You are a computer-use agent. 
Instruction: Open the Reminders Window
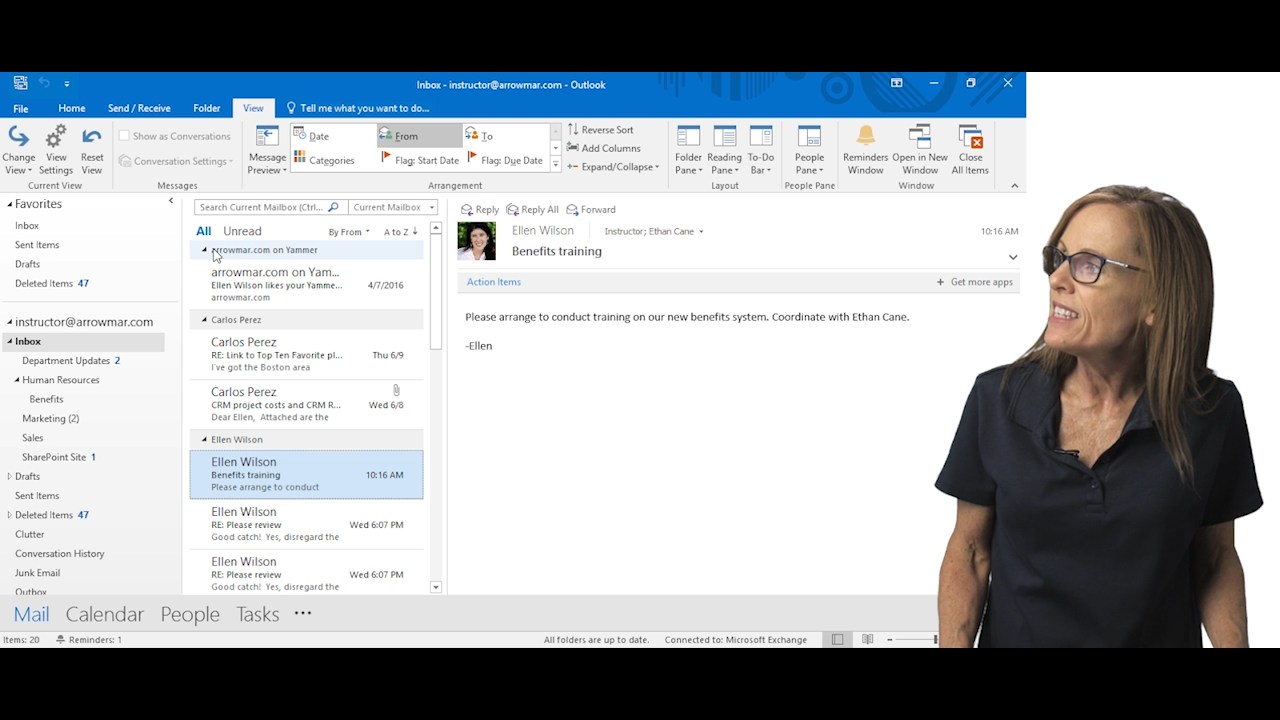tap(865, 150)
